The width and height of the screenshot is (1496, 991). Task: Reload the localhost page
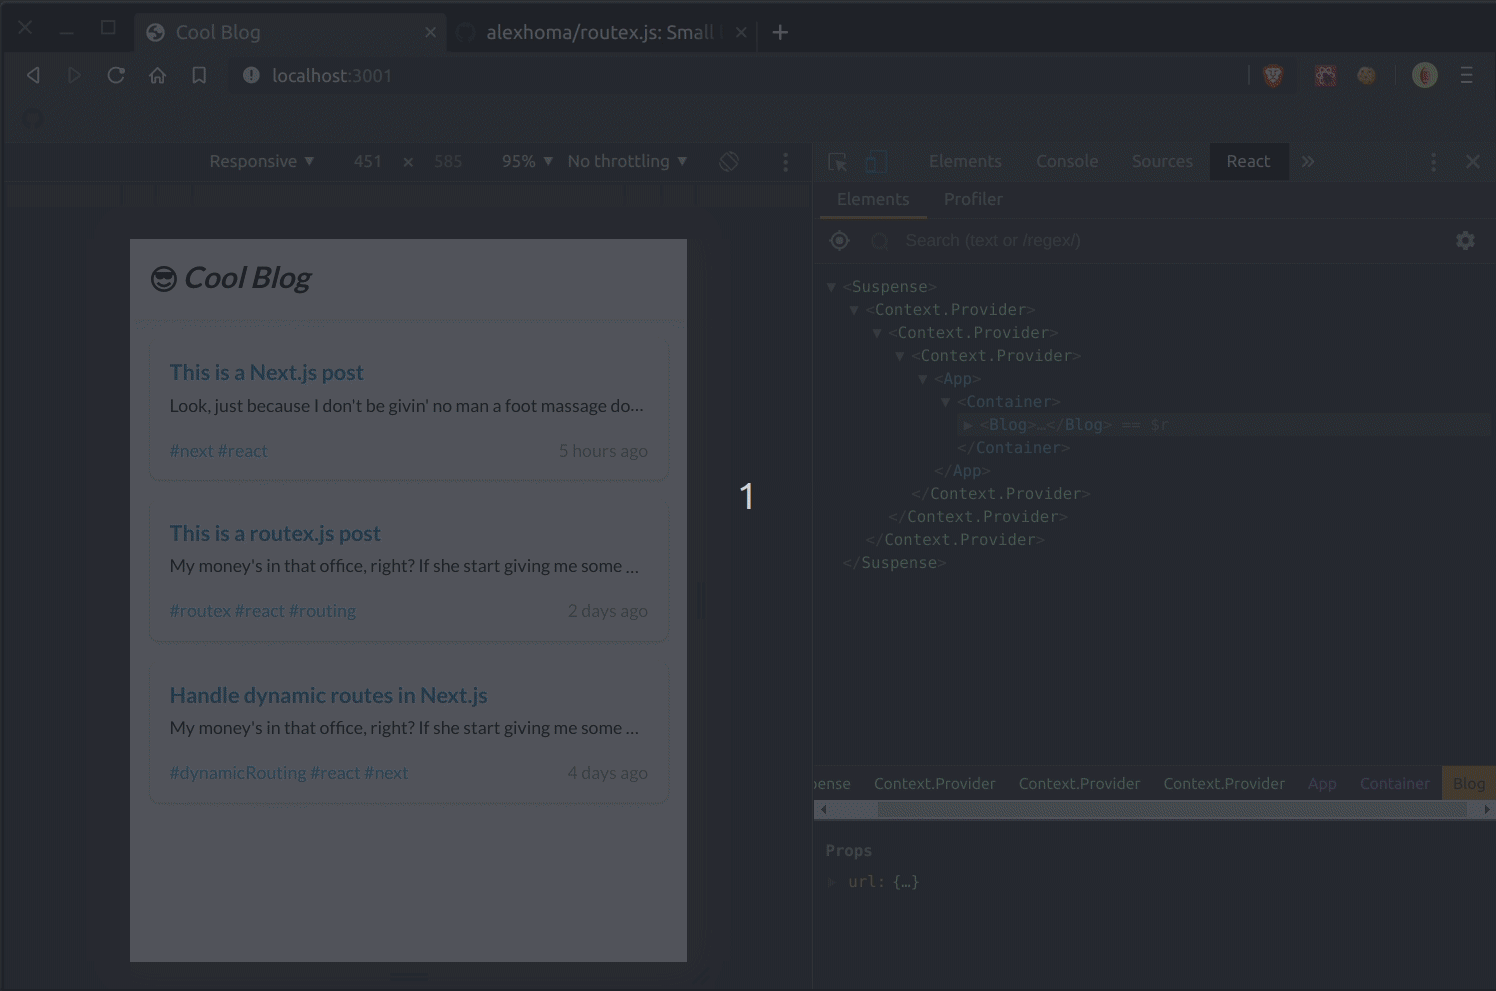[x=116, y=75]
